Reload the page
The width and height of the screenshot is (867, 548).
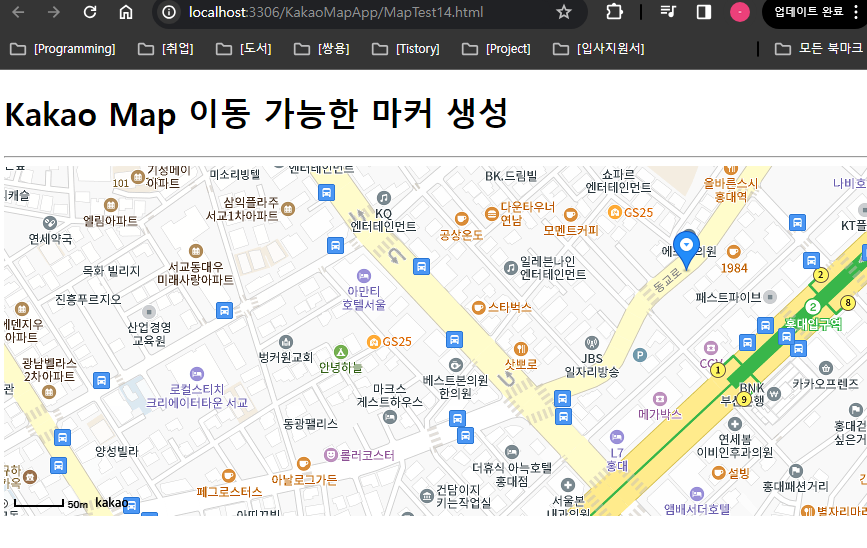coord(90,12)
